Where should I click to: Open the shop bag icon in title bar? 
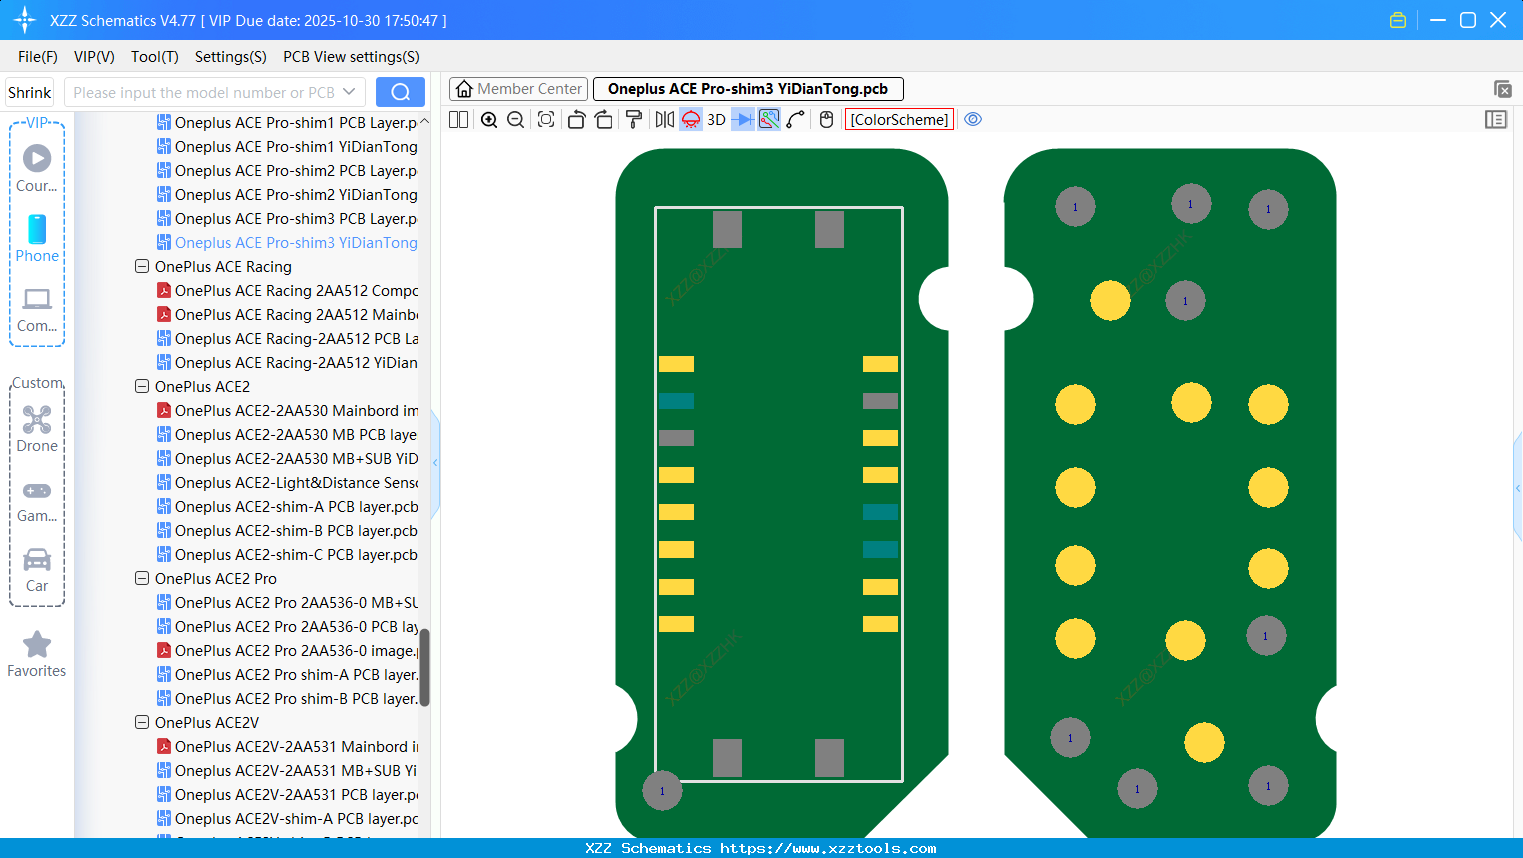1398,20
